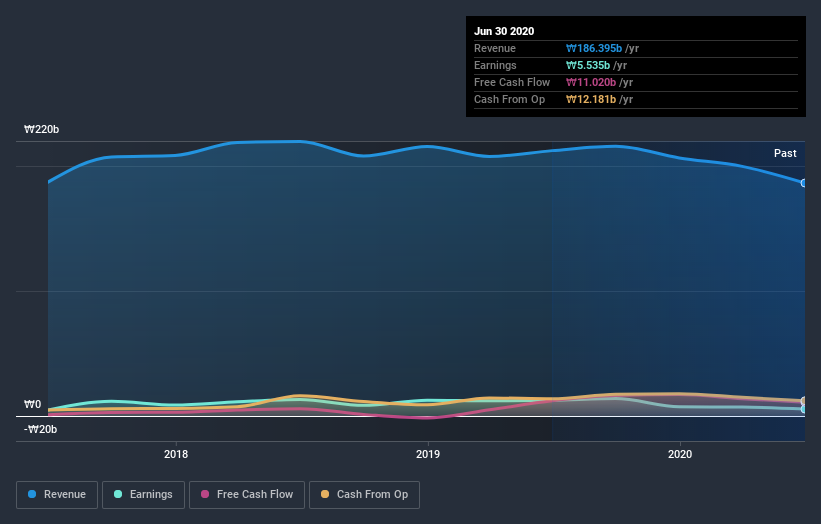This screenshot has height=524, width=821.
Task: Click the ₩12.181b cash from op value
Action: [591, 99]
